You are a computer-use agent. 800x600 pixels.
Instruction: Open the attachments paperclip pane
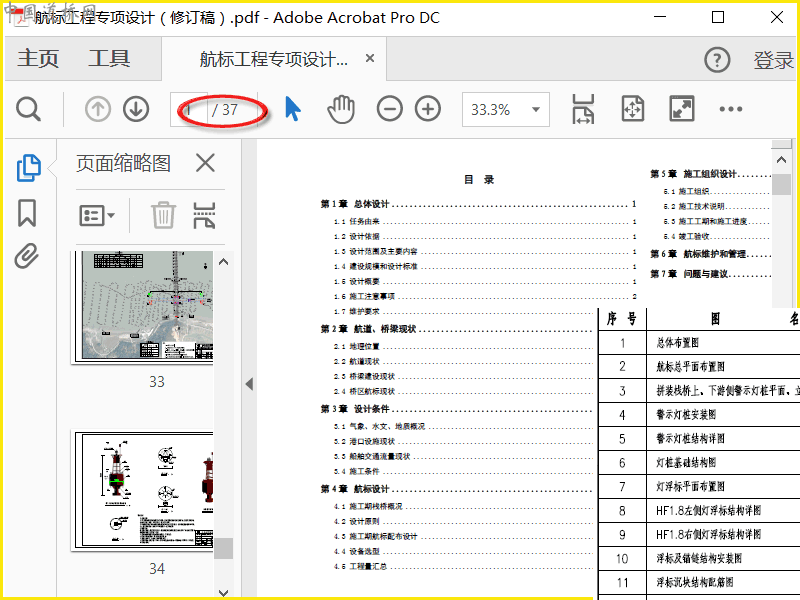[x=27, y=256]
